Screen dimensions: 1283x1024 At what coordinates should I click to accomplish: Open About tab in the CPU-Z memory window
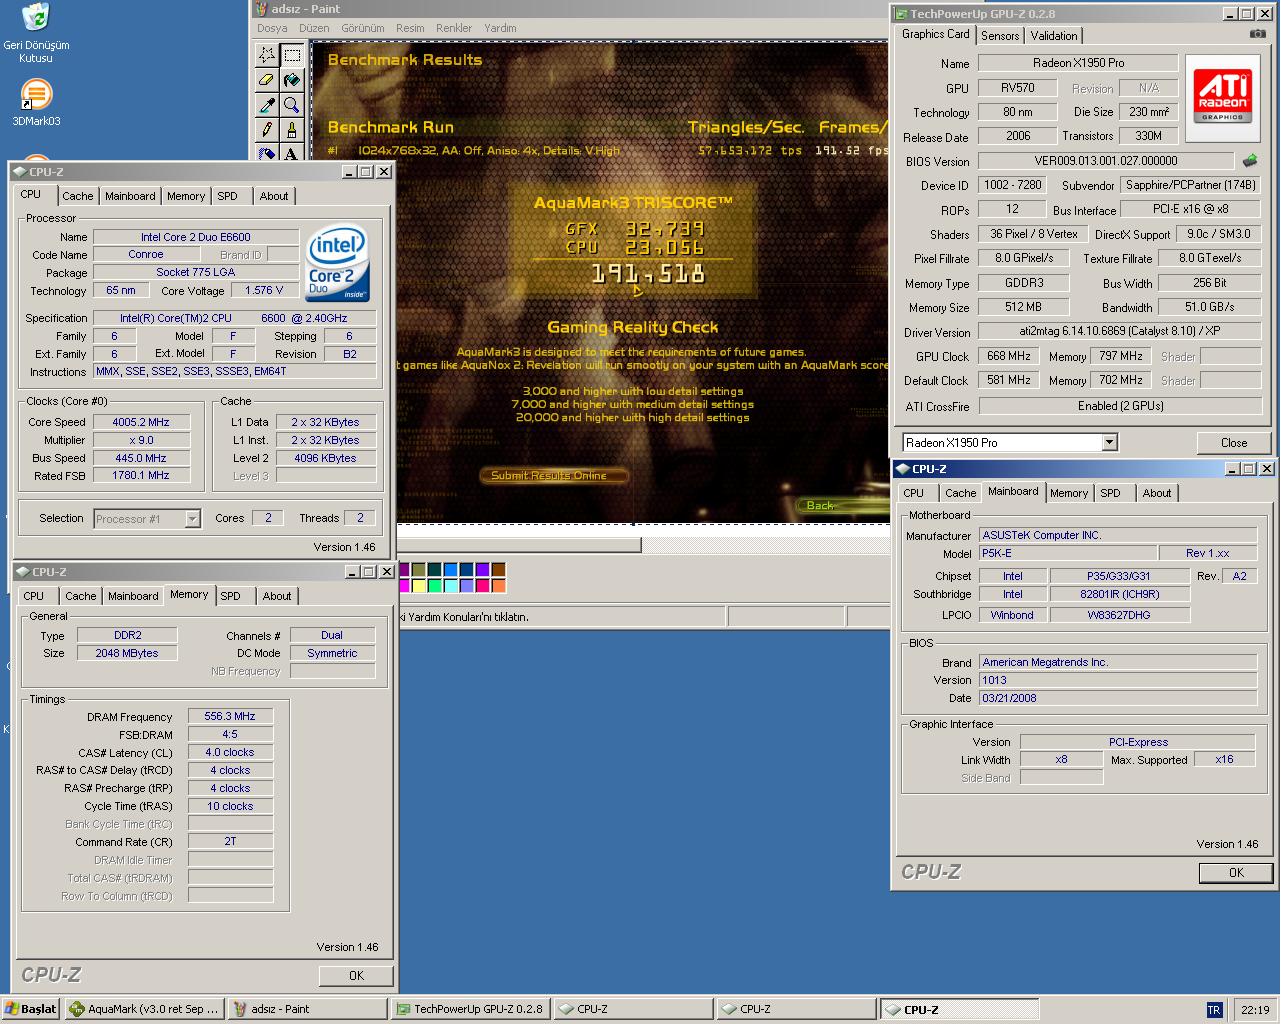click(277, 596)
